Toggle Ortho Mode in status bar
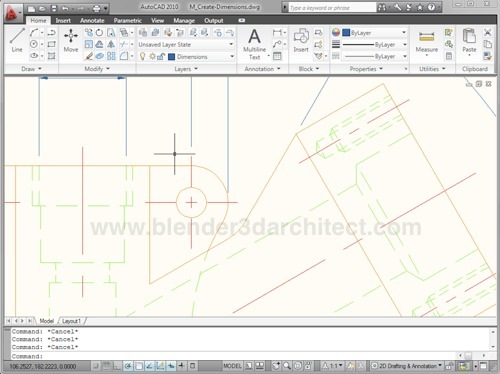 117,366
